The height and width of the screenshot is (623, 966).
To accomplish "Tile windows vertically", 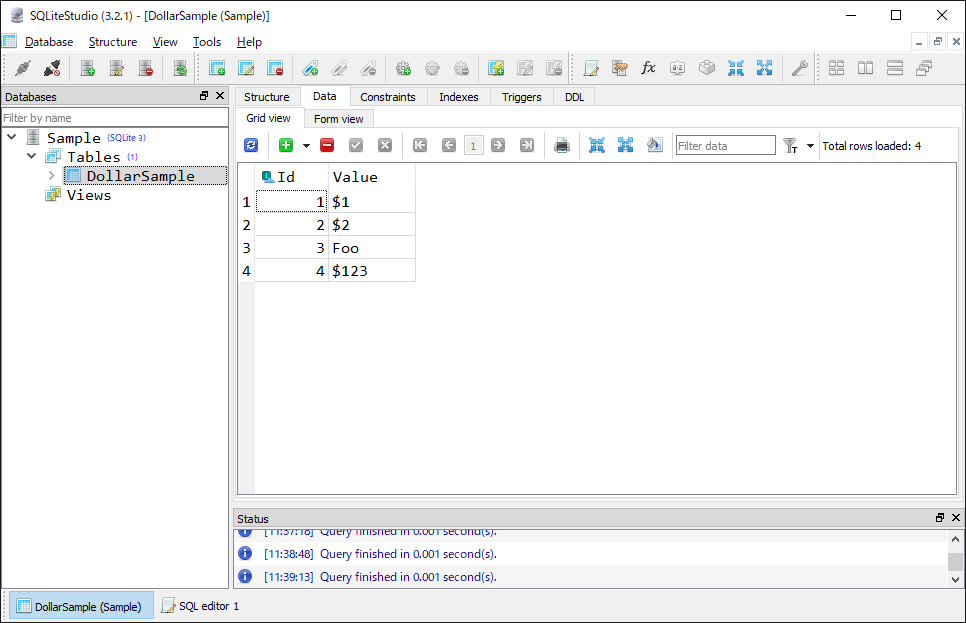I will coord(866,68).
